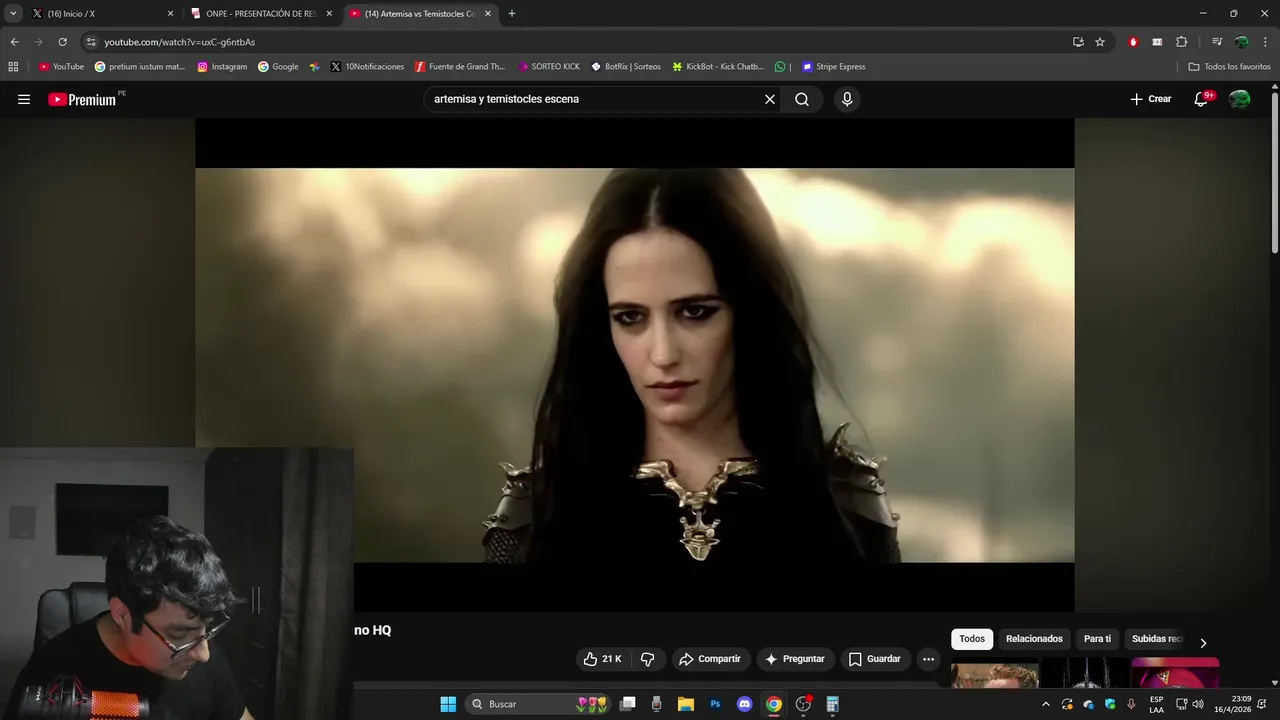This screenshot has width=1280, height=720.
Task: Open the Stripe Express bookmark
Action: click(834, 67)
